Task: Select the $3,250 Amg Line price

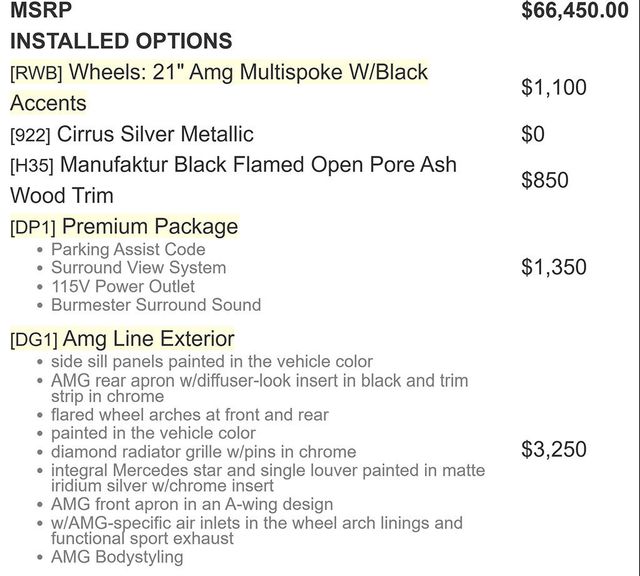Action: click(x=554, y=449)
